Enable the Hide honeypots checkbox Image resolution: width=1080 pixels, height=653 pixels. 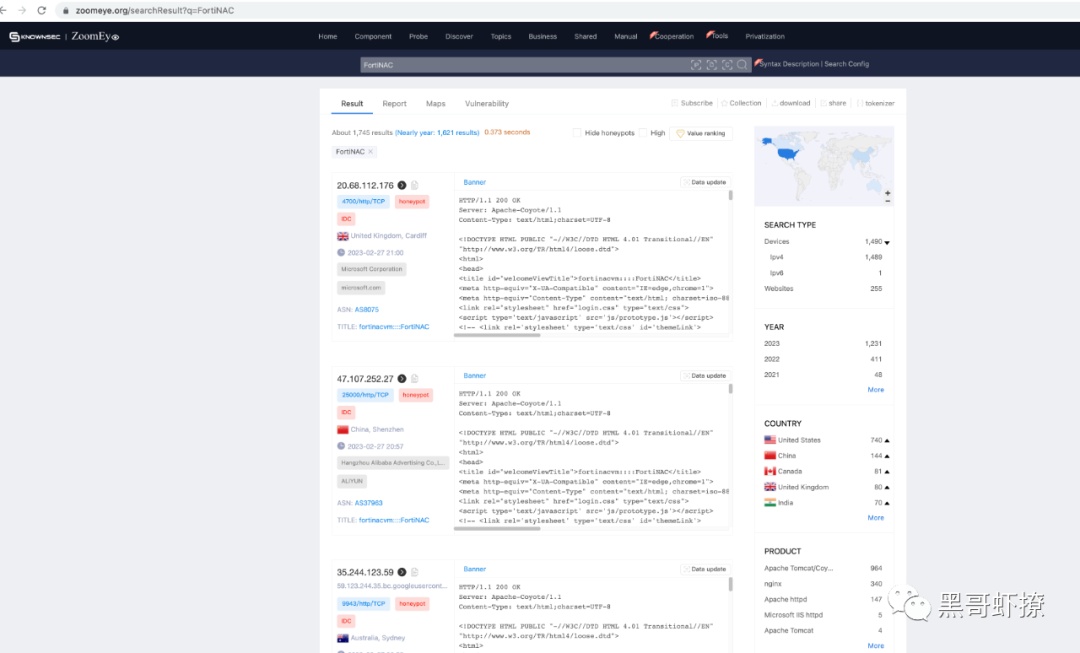[x=577, y=133]
